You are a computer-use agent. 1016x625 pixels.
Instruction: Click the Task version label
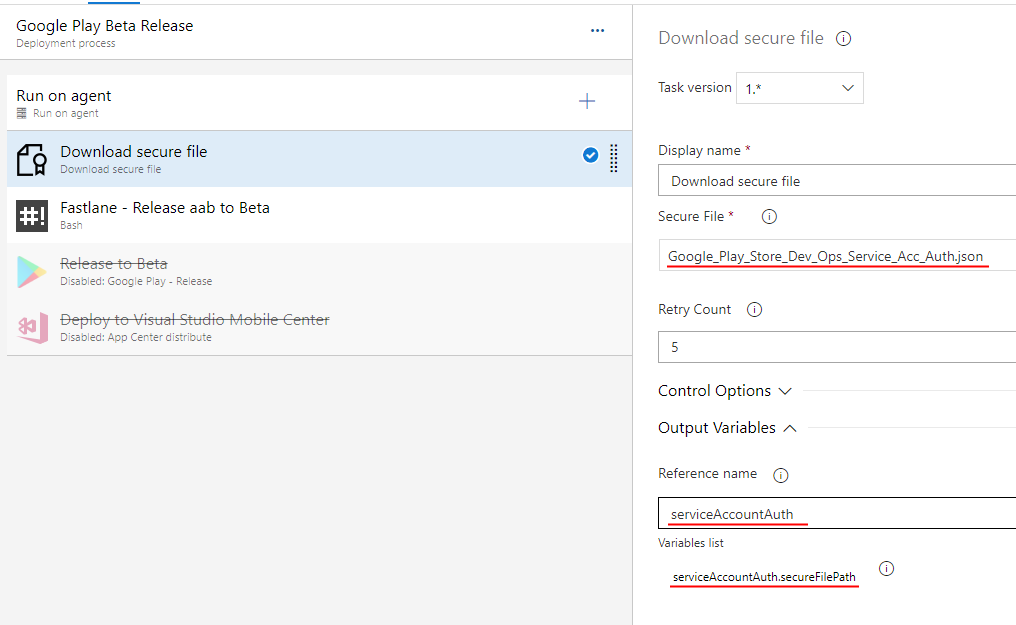[x=695, y=87]
